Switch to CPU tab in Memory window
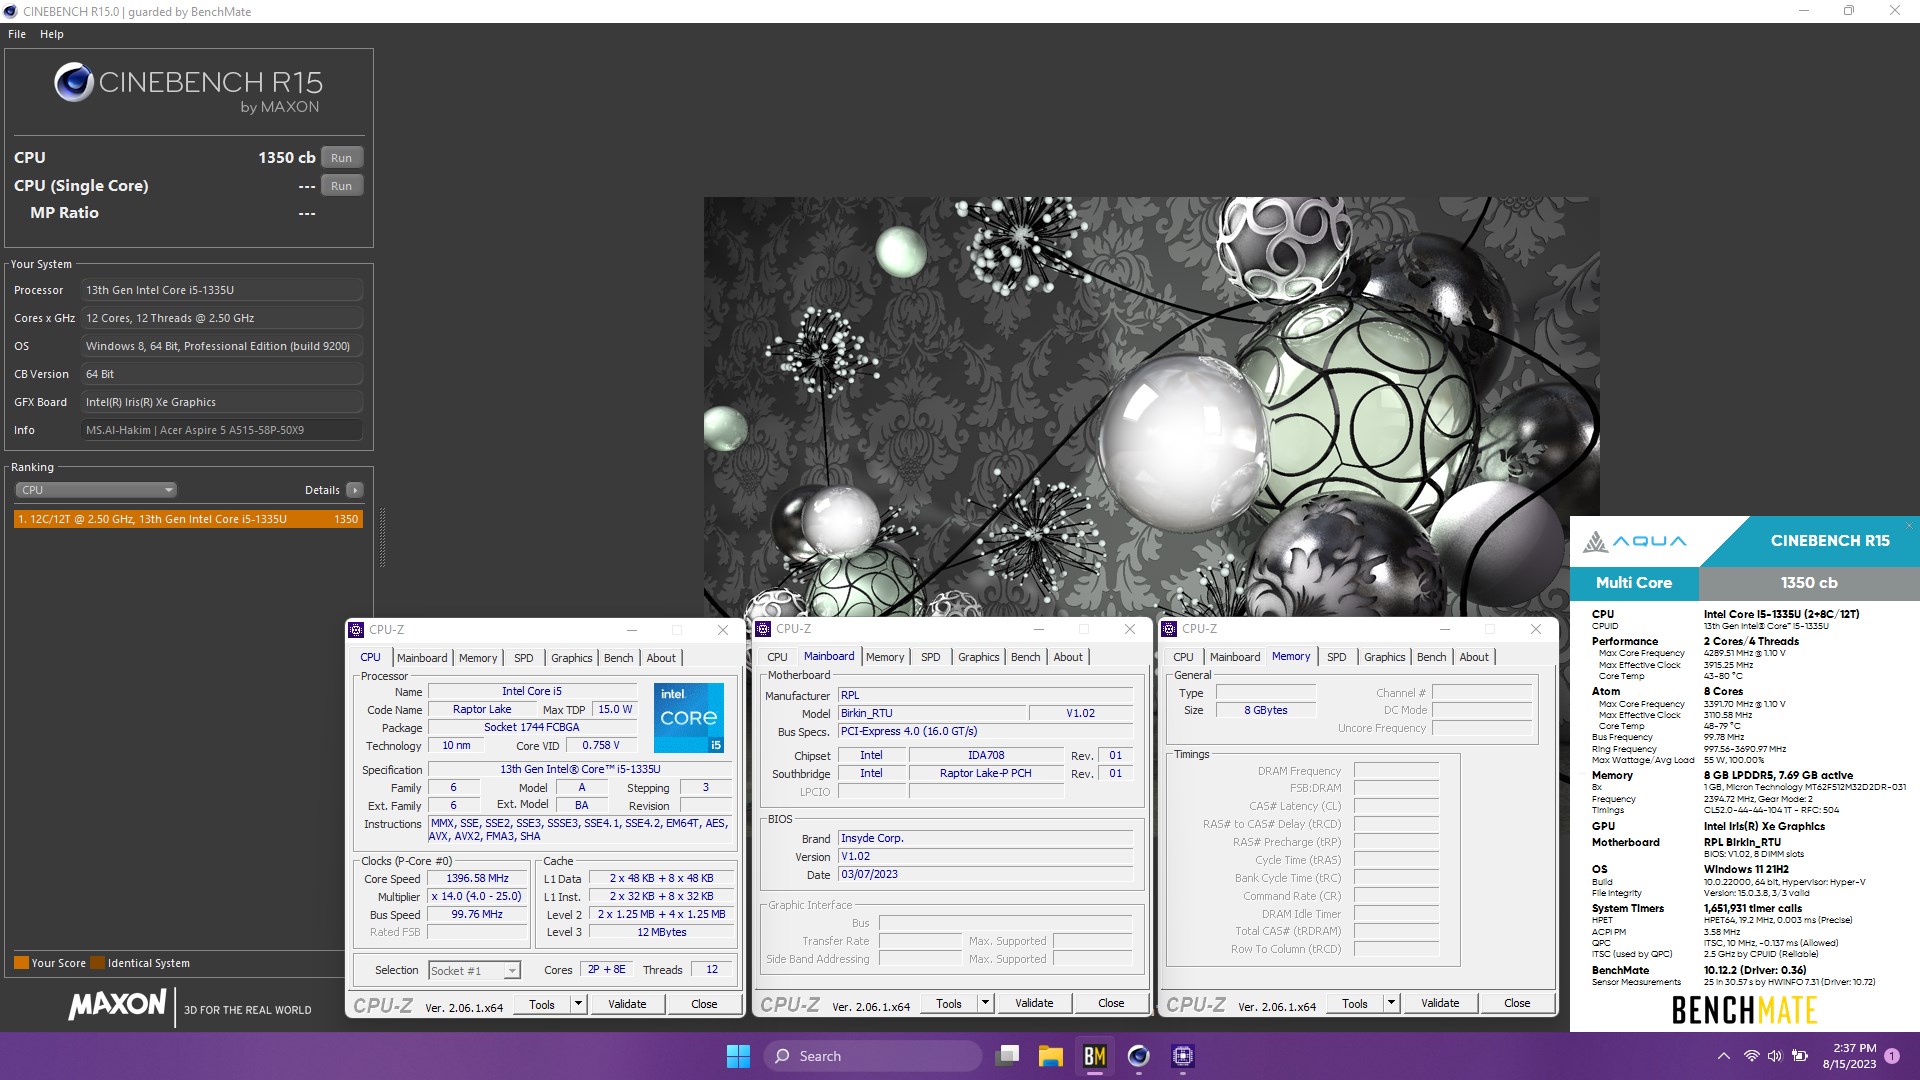The height and width of the screenshot is (1080, 1920). tap(1183, 657)
